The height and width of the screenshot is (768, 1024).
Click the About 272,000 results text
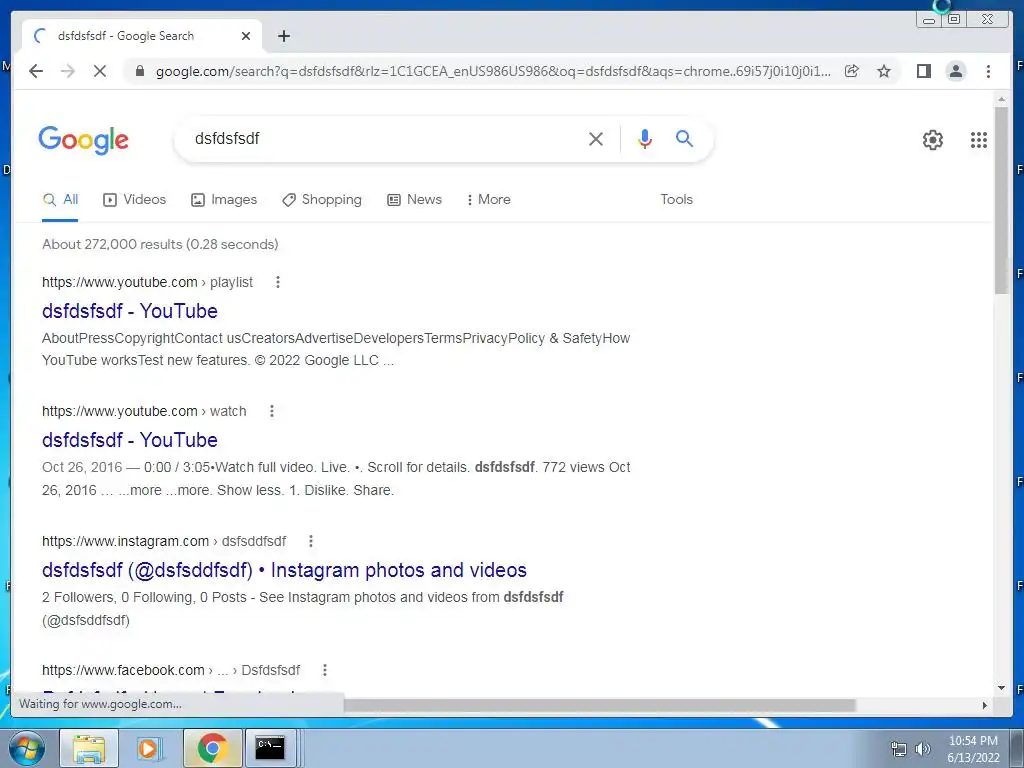(x=160, y=244)
